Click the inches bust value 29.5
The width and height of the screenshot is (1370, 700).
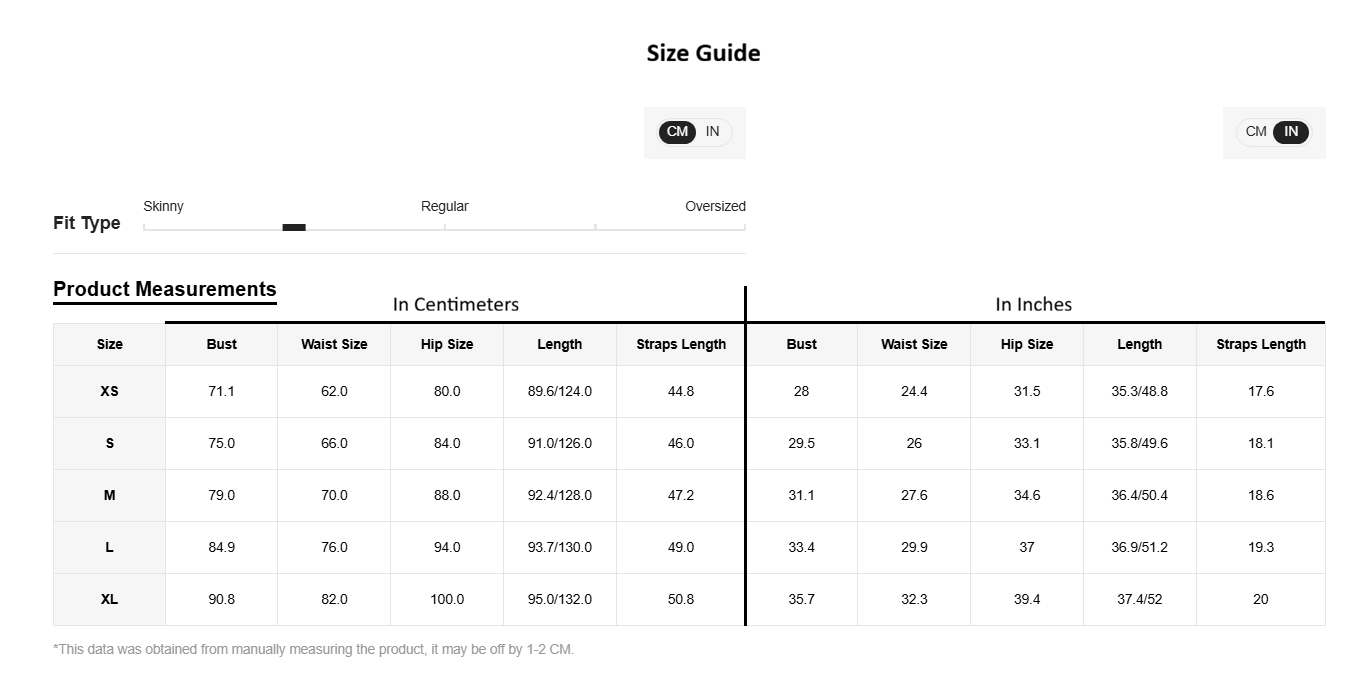pyautogui.click(x=801, y=443)
